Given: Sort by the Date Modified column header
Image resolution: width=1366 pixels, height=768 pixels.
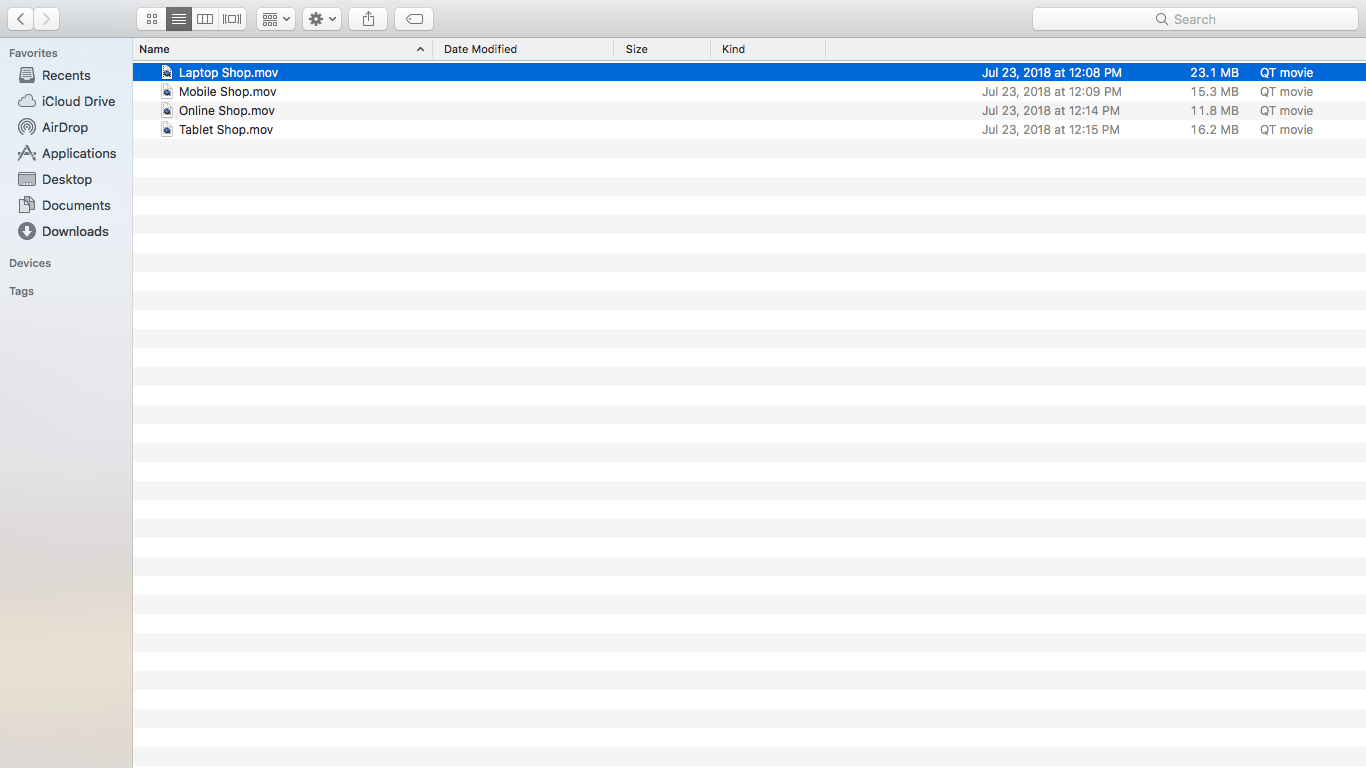Looking at the screenshot, I should pos(524,49).
